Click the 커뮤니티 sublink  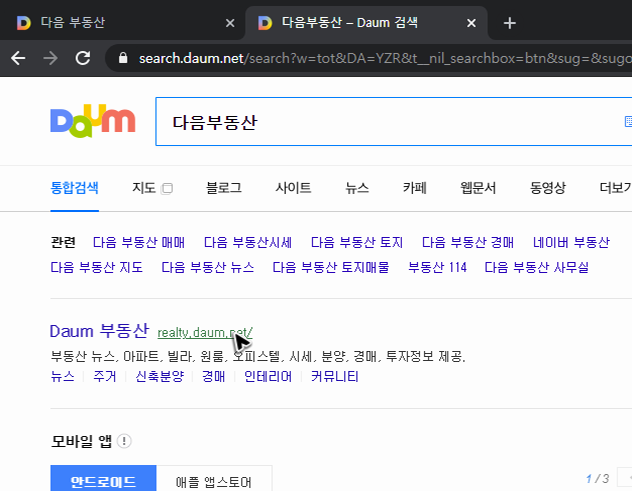335,377
